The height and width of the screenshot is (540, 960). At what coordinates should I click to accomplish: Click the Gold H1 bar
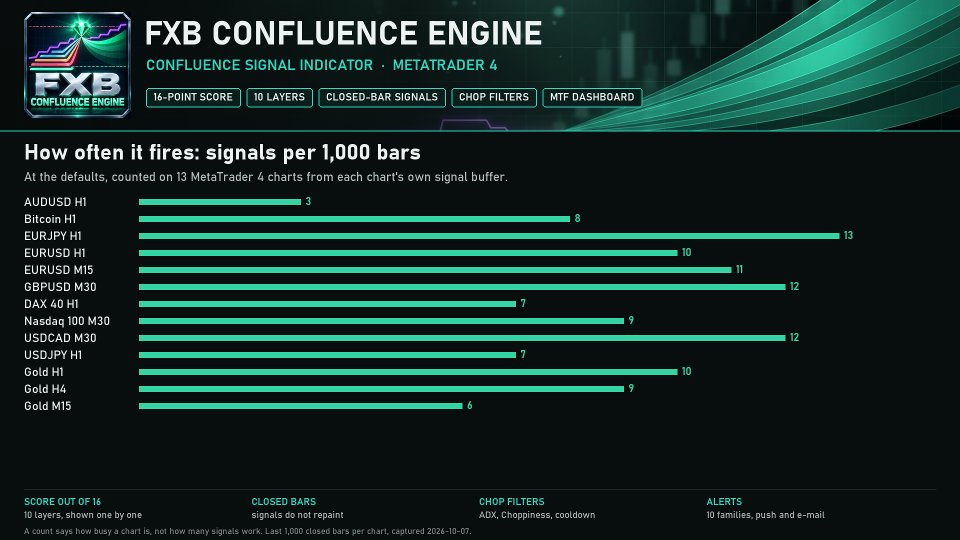point(408,372)
